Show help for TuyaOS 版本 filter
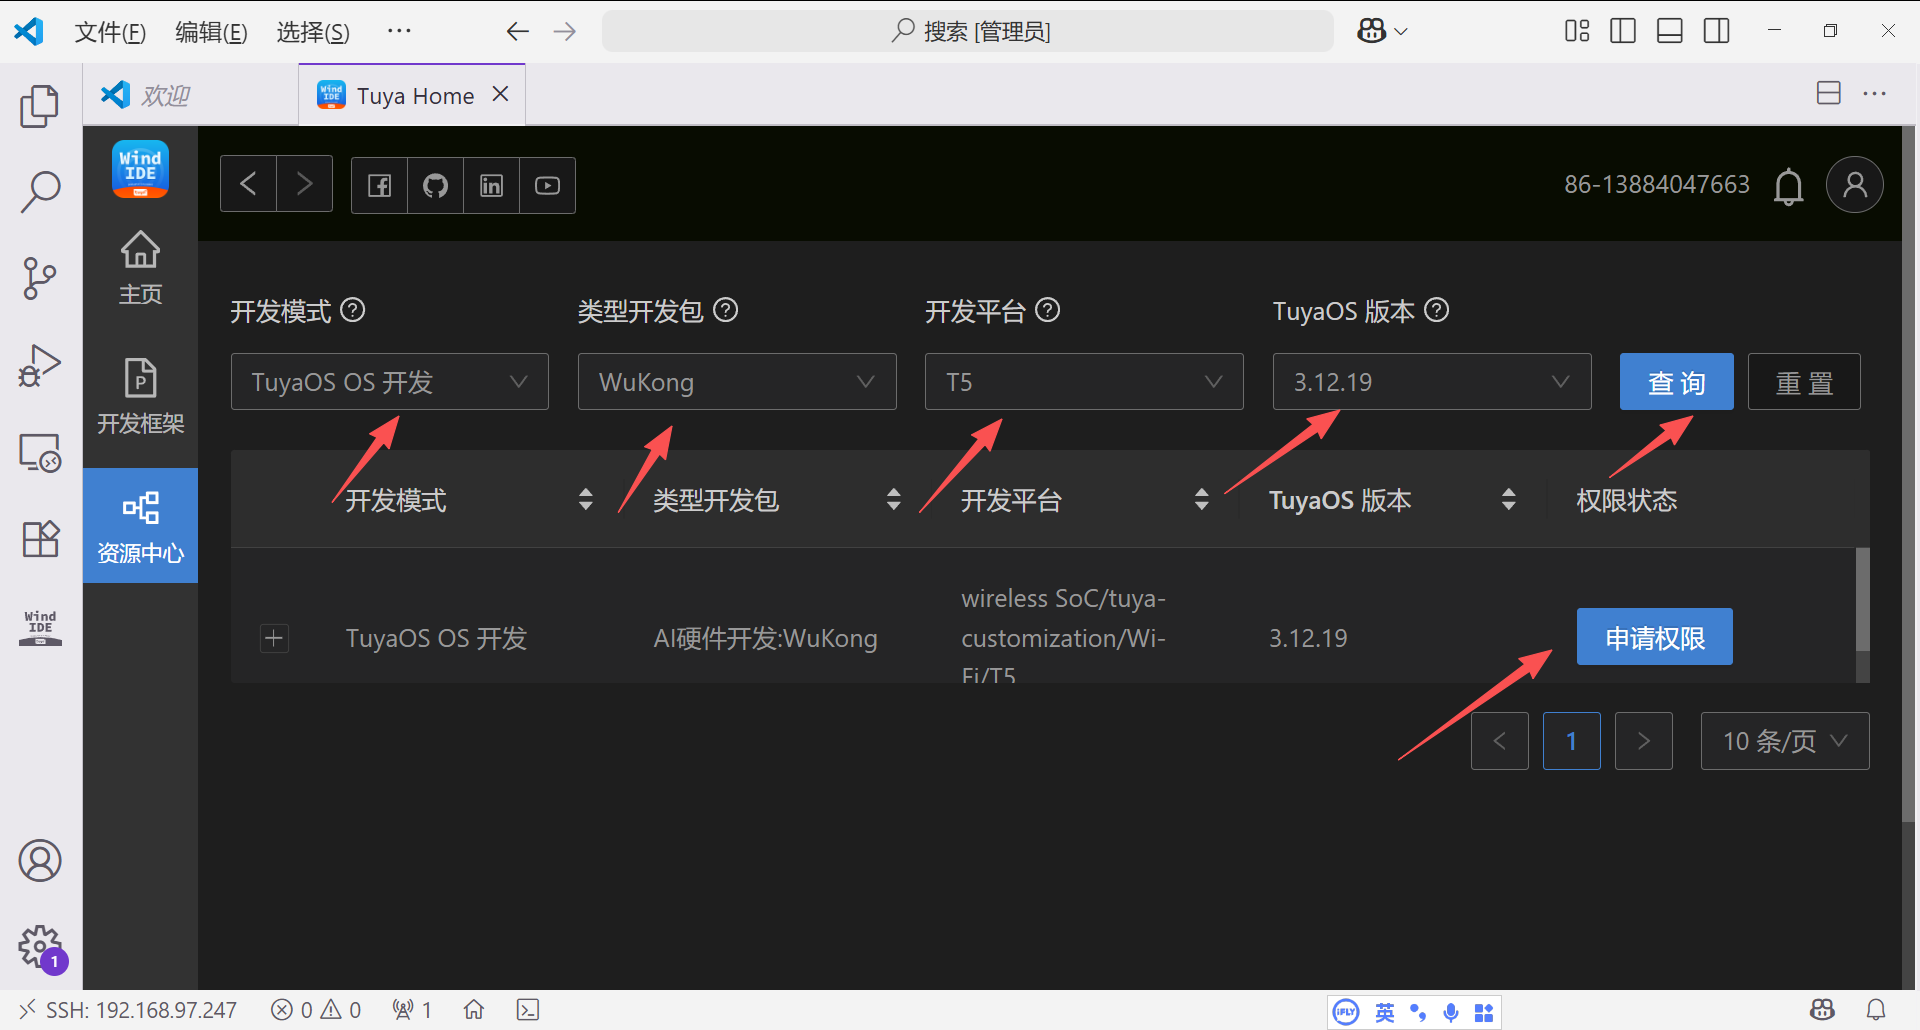 [x=1436, y=310]
